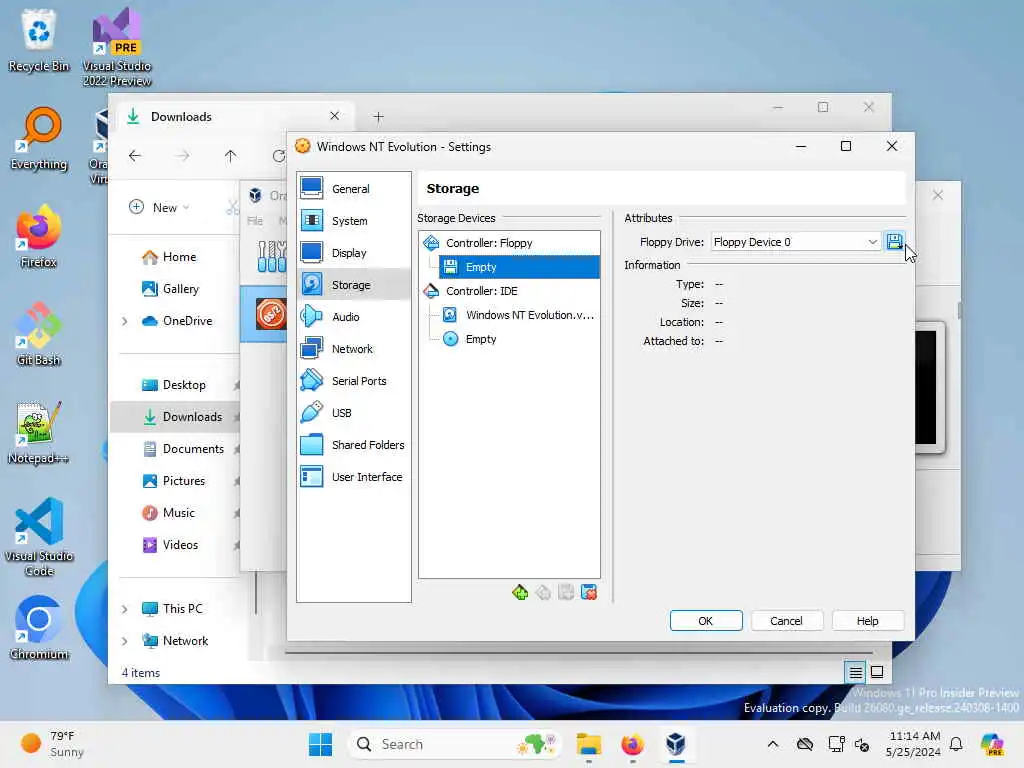
Task: Open the Floppy Drive dropdown
Action: pos(795,242)
